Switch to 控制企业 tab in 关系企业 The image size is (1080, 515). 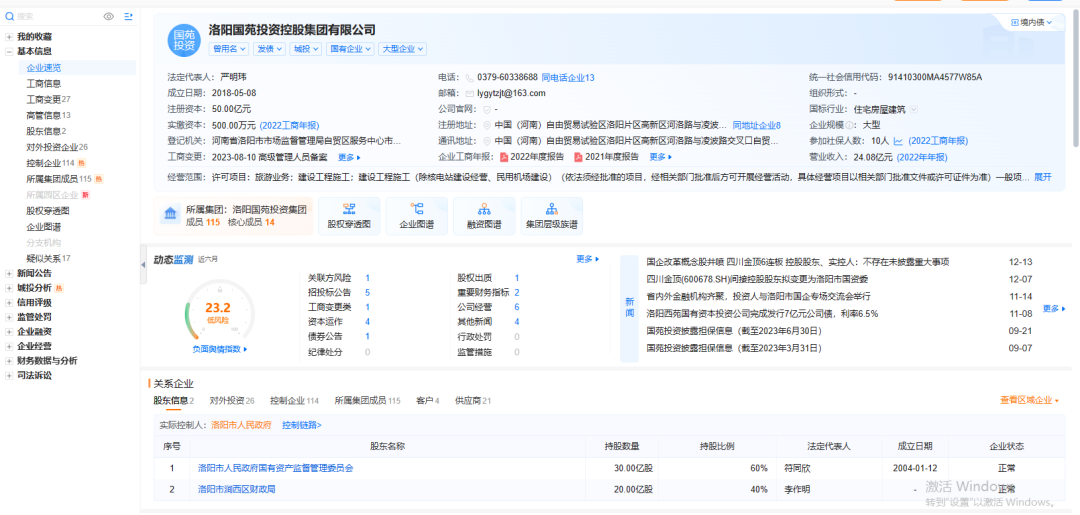(294, 401)
